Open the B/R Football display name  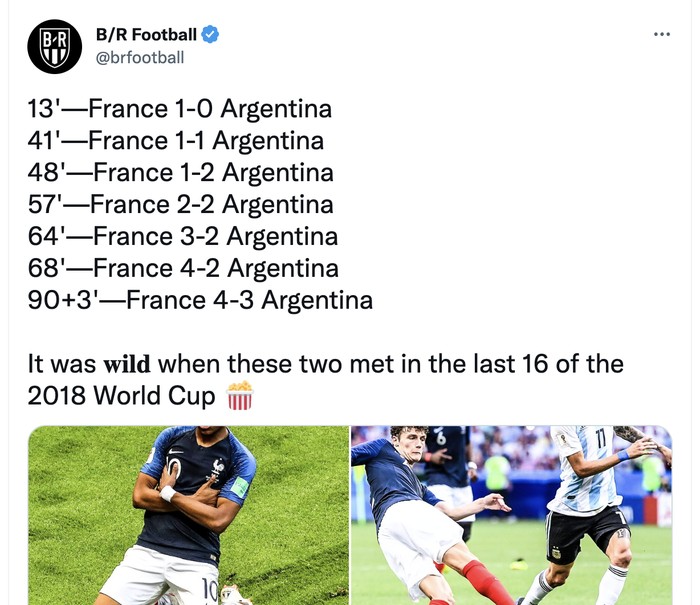146,35
